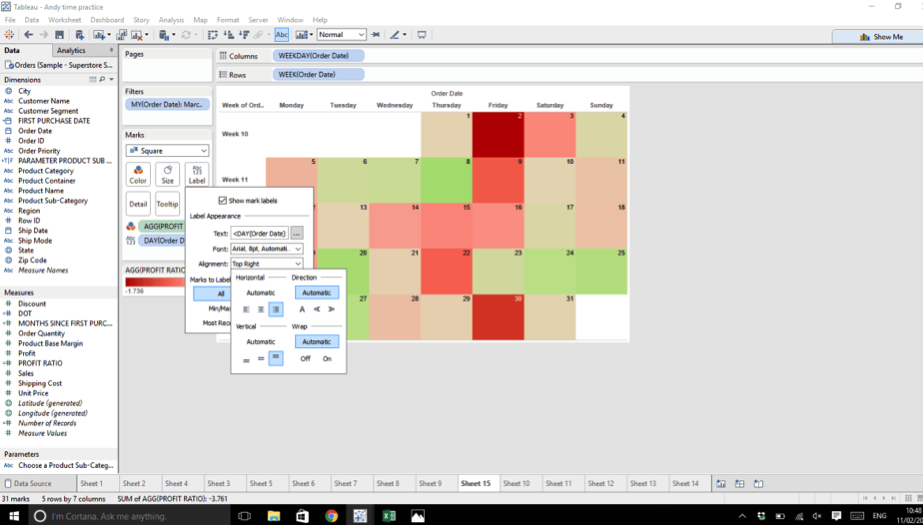Turn Wrap to On
923x525 pixels.
coord(327,358)
